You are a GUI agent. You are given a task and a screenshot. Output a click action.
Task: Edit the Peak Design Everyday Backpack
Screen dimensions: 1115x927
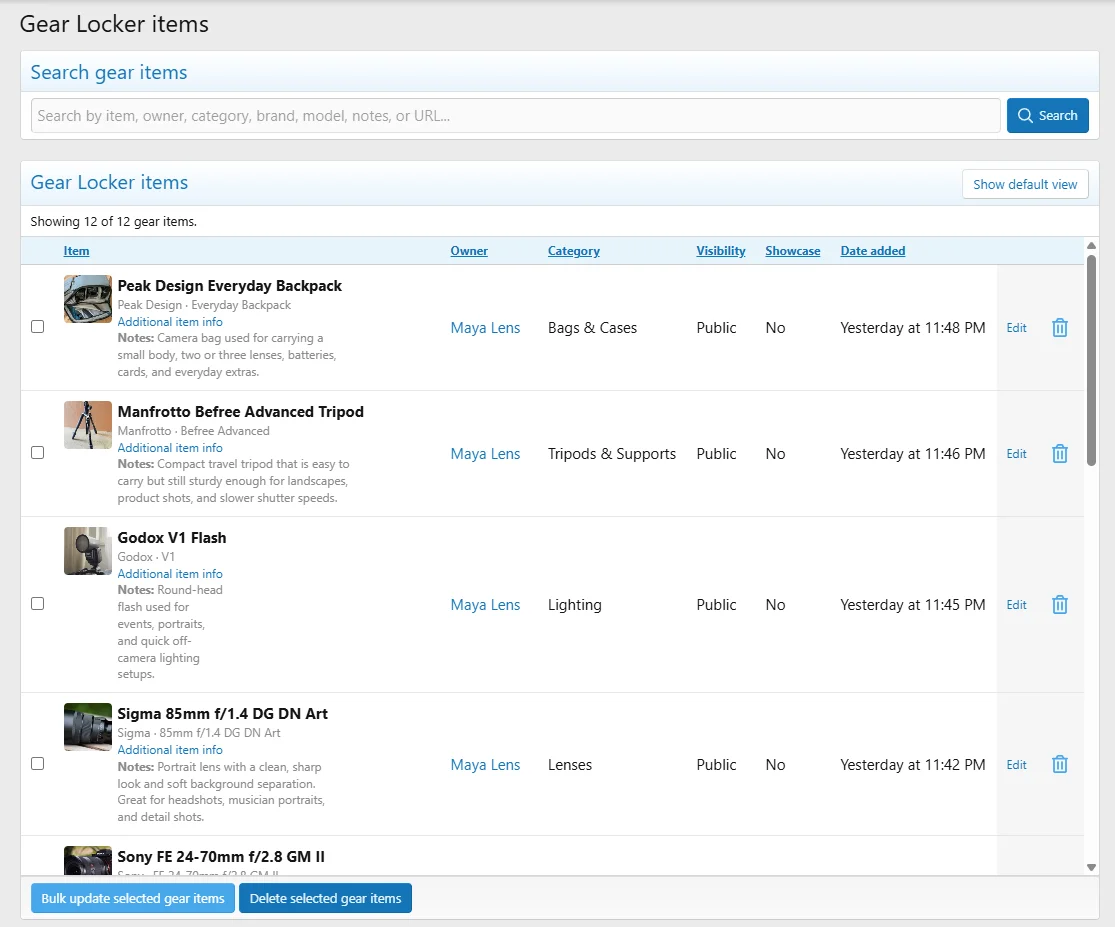pos(1016,328)
